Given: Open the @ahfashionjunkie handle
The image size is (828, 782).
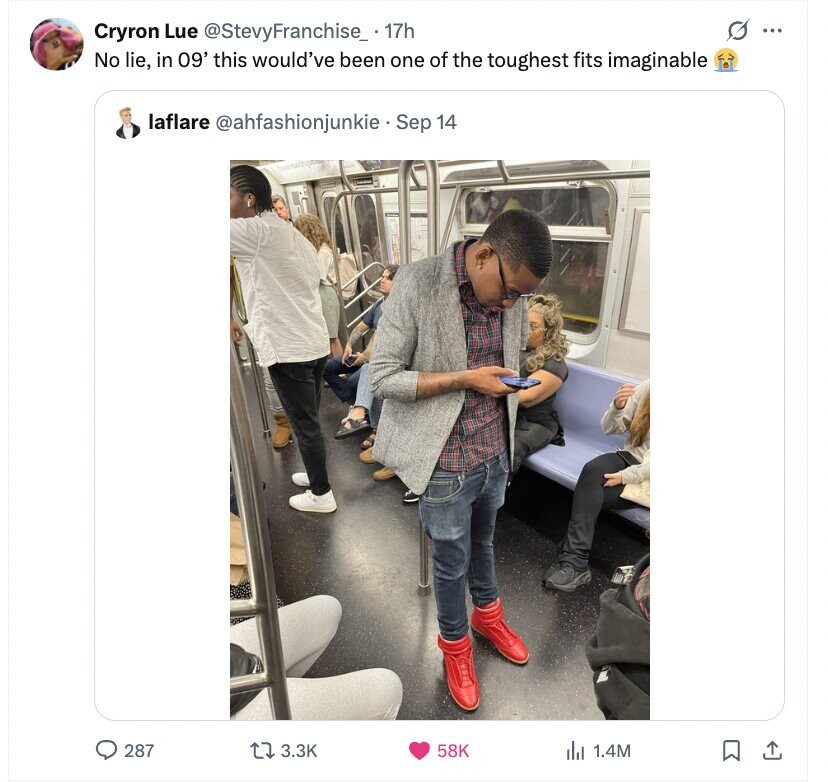Looking at the screenshot, I should [x=297, y=122].
